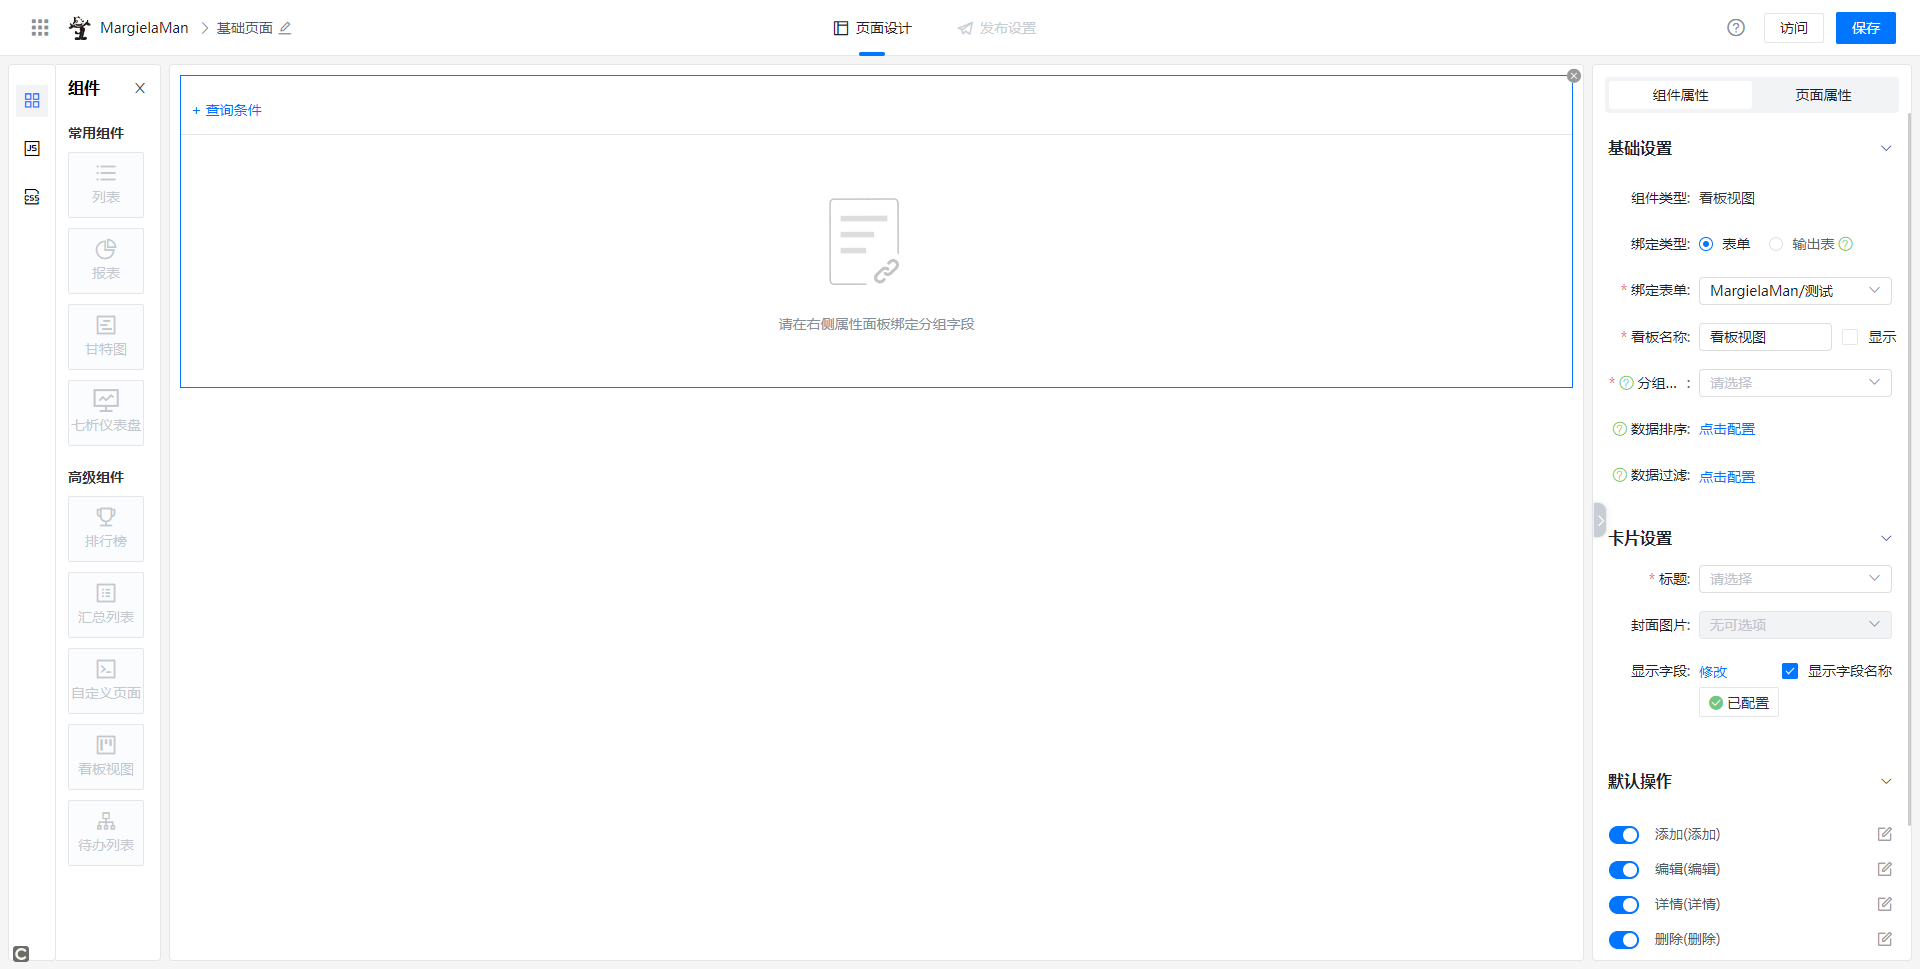Open the JS editor sidebar icon
The height and width of the screenshot is (969, 1920).
pos(32,148)
